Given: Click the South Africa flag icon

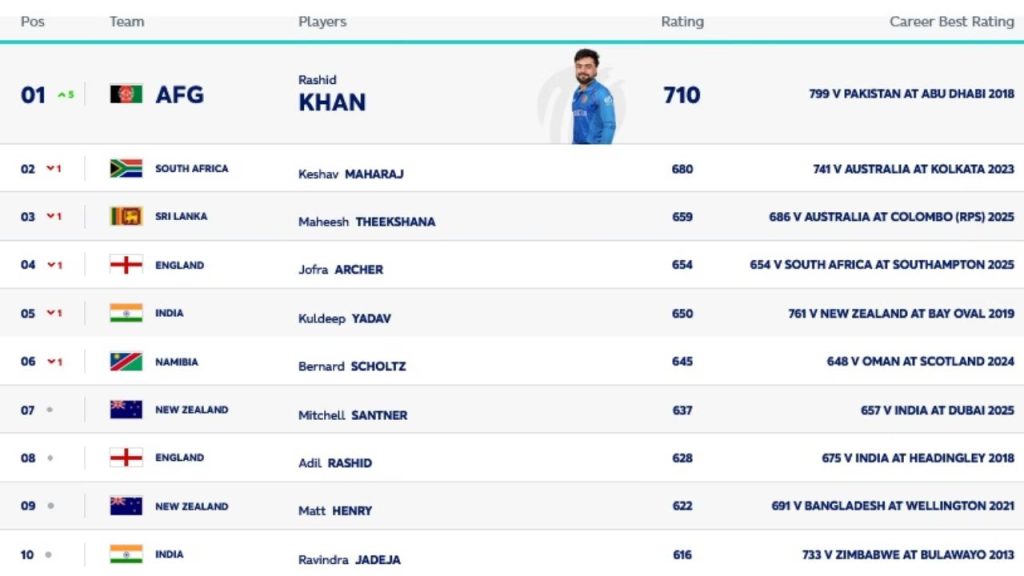Looking at the screenshot, I should pos(126,169).
